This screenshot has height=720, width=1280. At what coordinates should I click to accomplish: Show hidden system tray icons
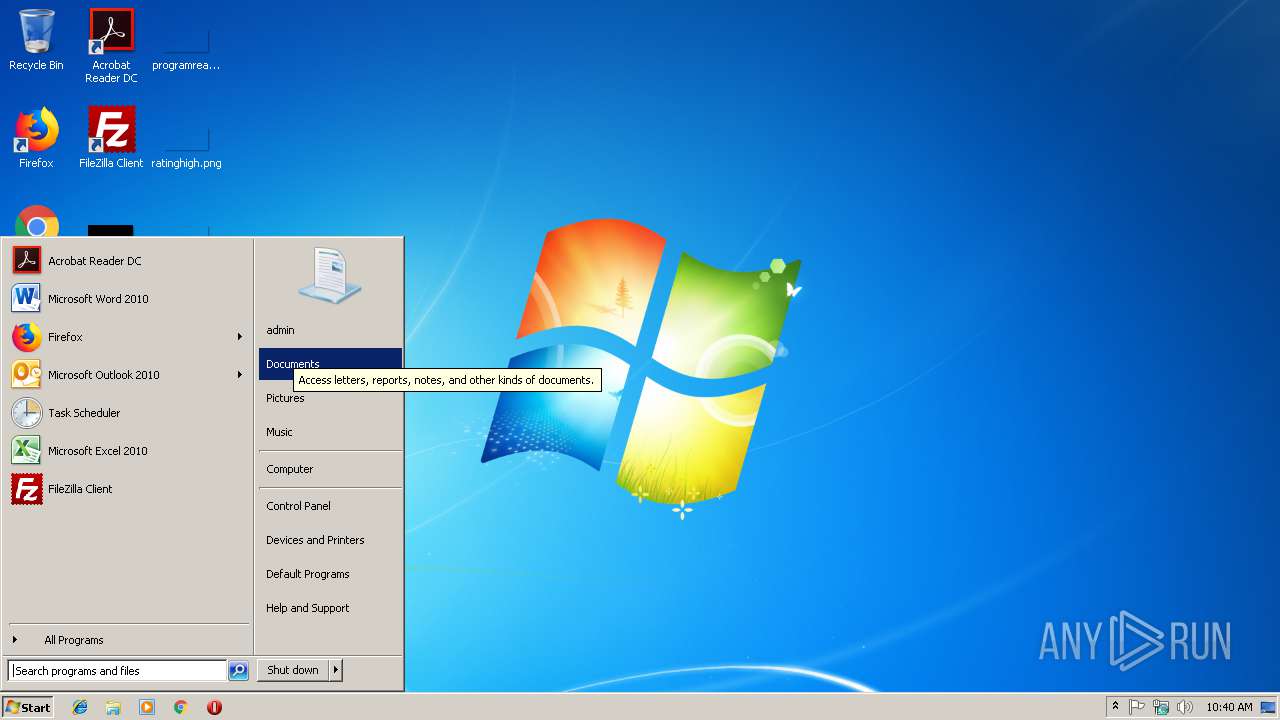[x=1116, y=707]
